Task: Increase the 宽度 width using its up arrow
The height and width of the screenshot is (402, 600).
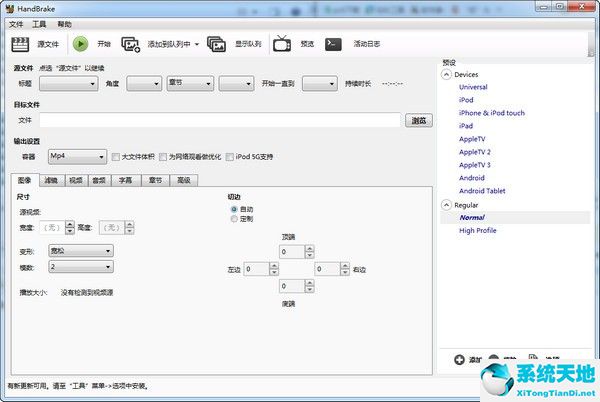Action: [70, 225]
